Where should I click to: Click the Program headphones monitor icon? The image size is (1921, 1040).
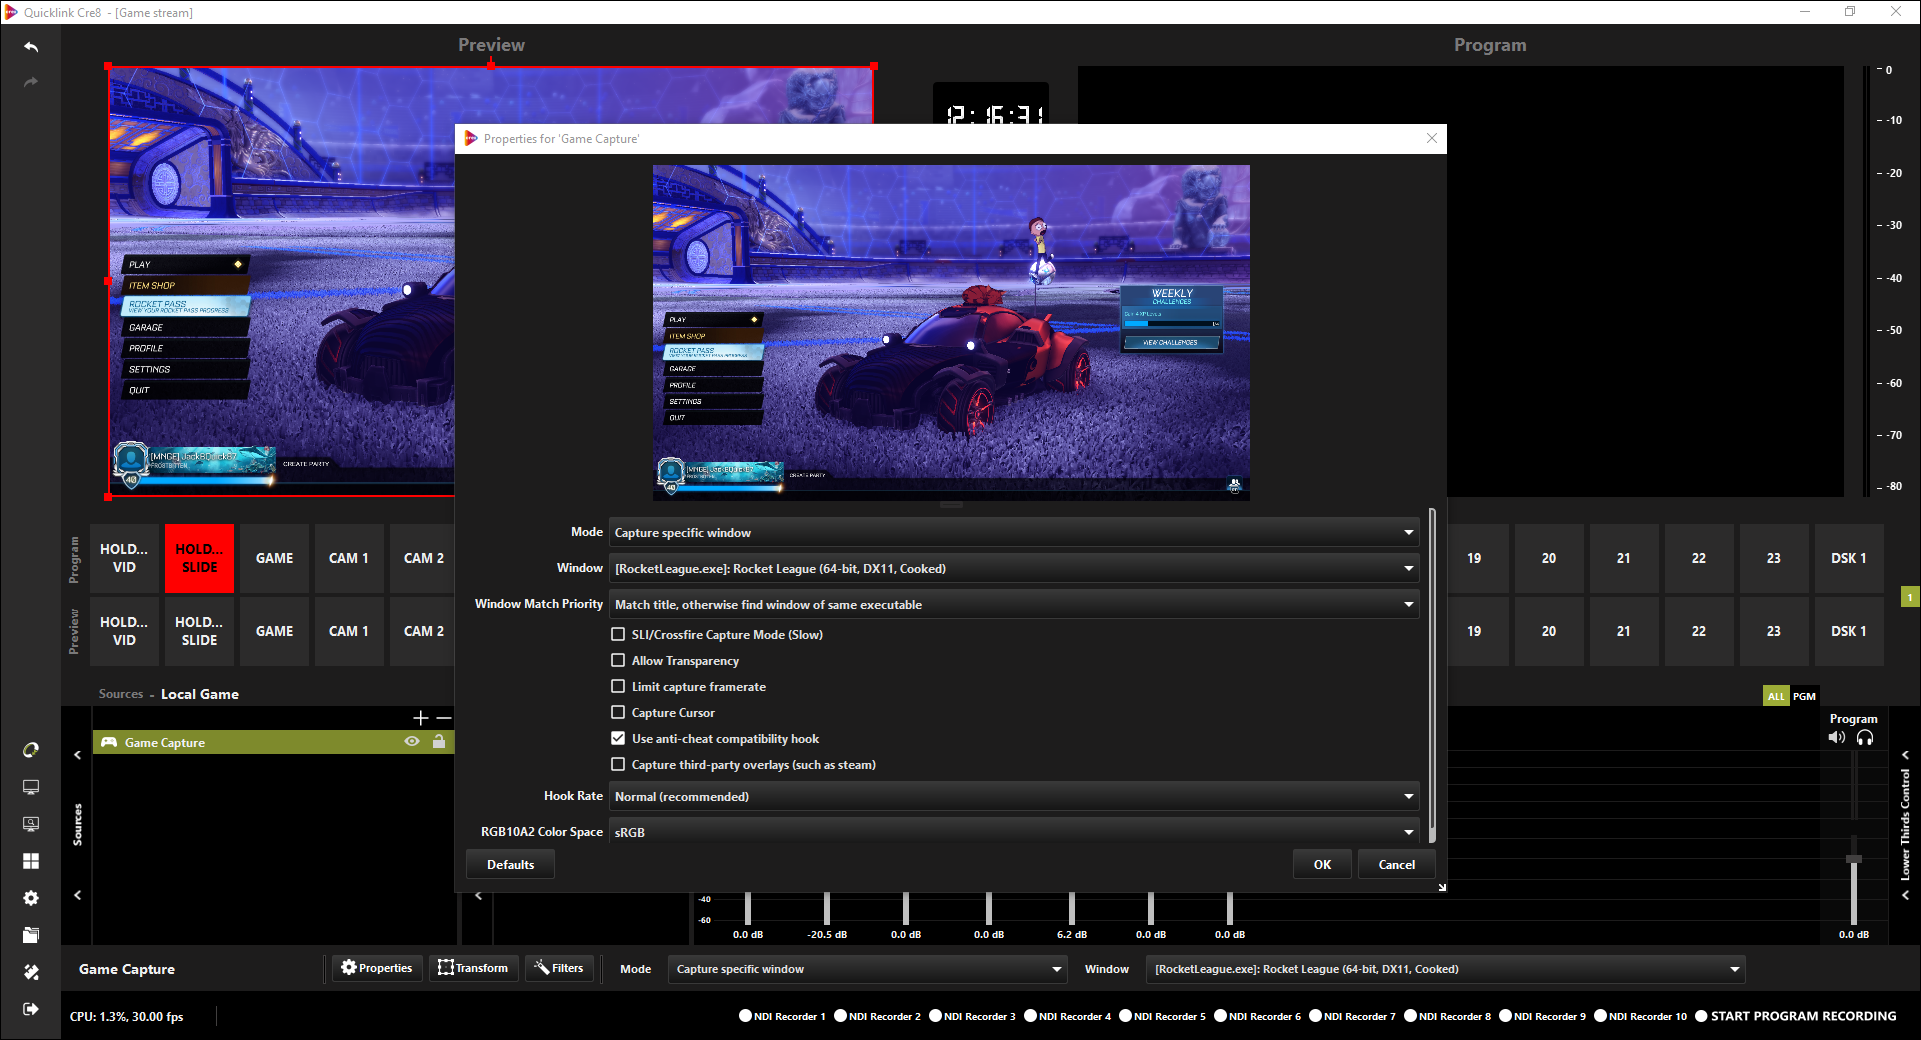click(1865, 738)
